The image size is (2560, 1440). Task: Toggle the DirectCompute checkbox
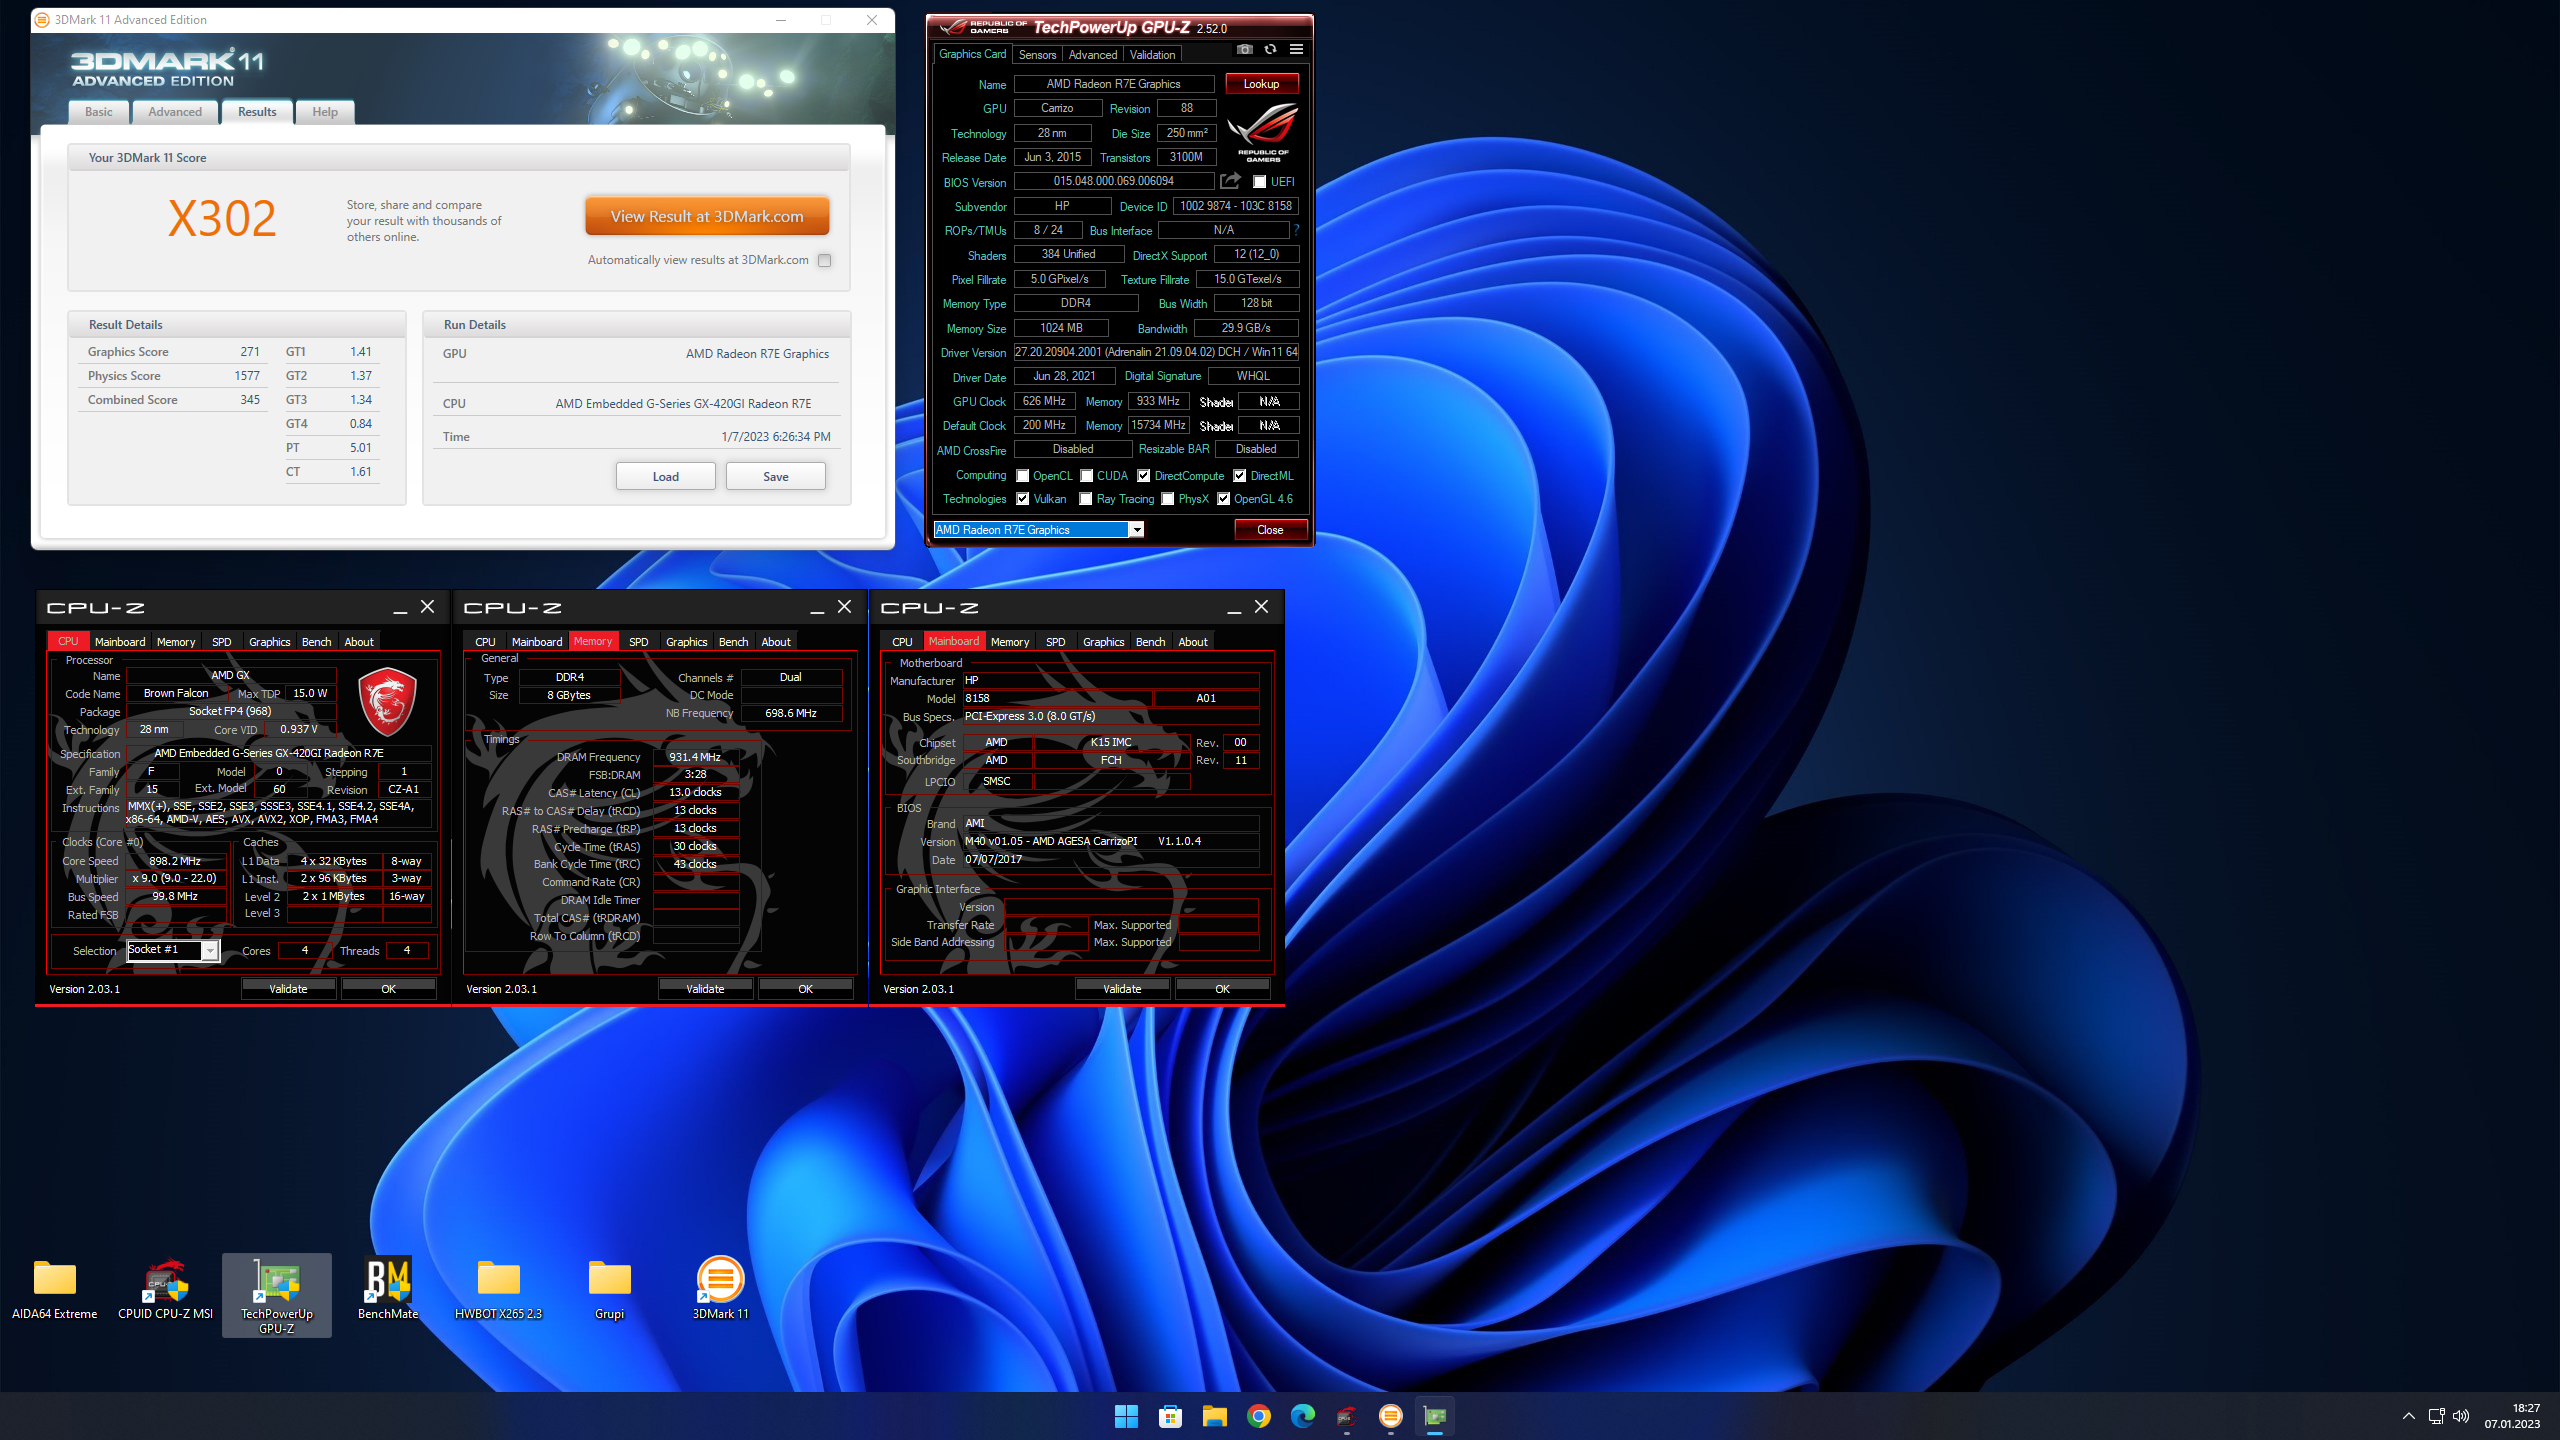[x=1143, y=476]
